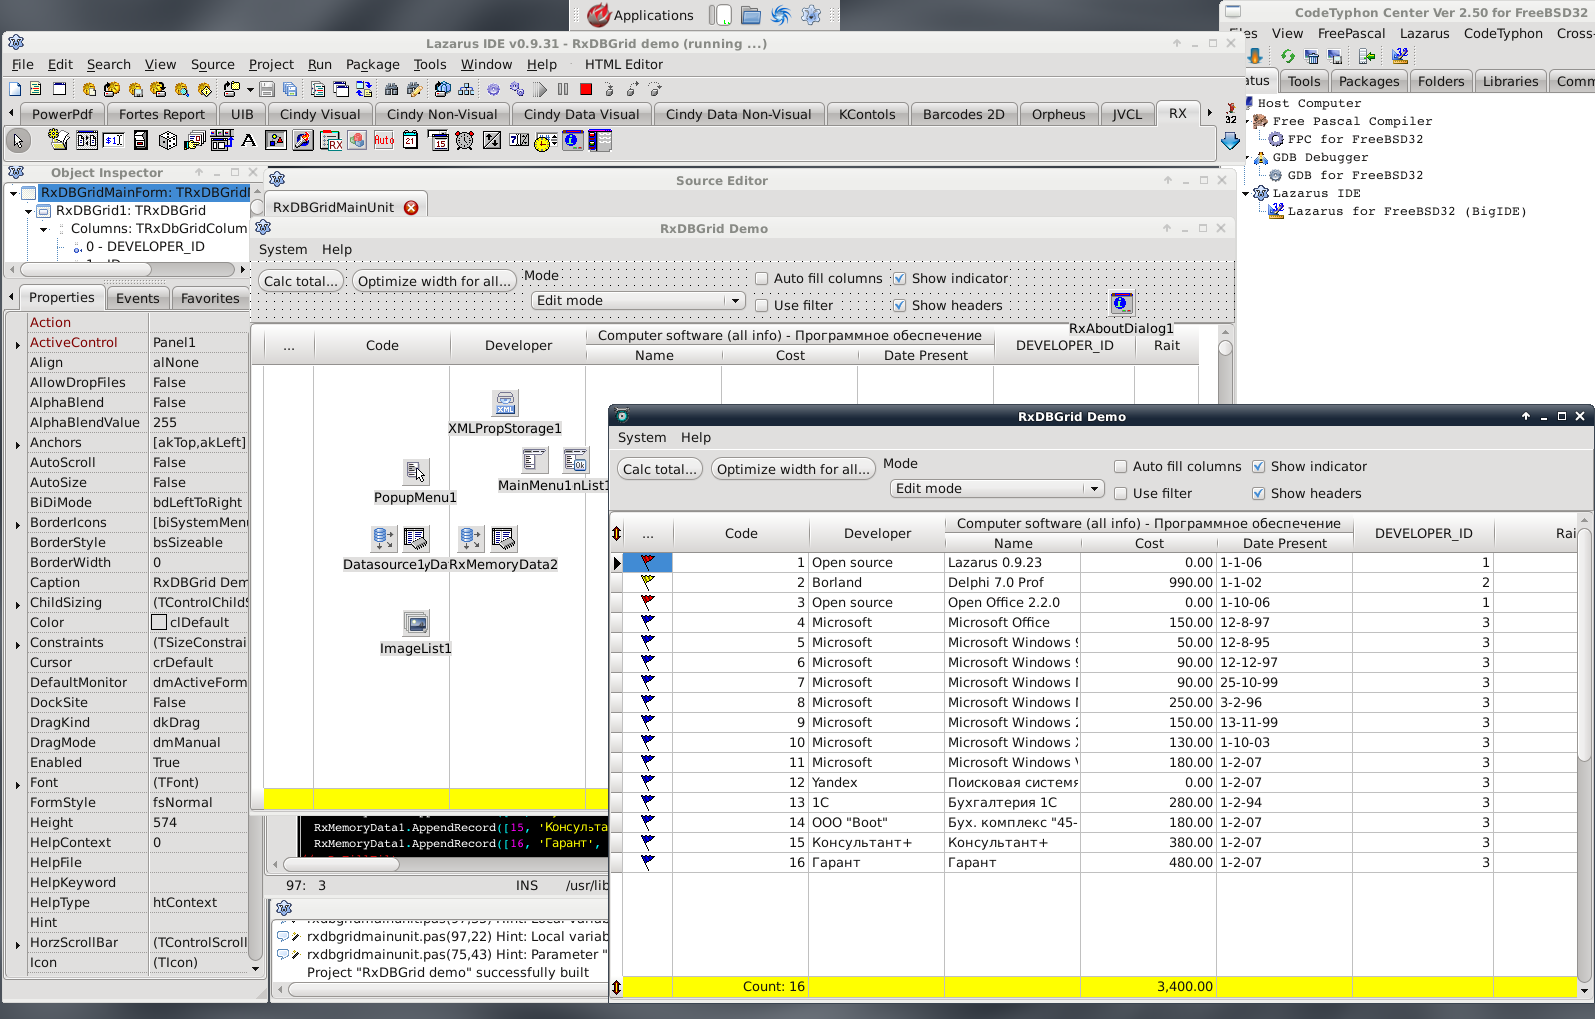The height and width of the screenshot is (1019, 1595).
Task: Select the currency $1 edit component in palette
Action: click(114, 141)
